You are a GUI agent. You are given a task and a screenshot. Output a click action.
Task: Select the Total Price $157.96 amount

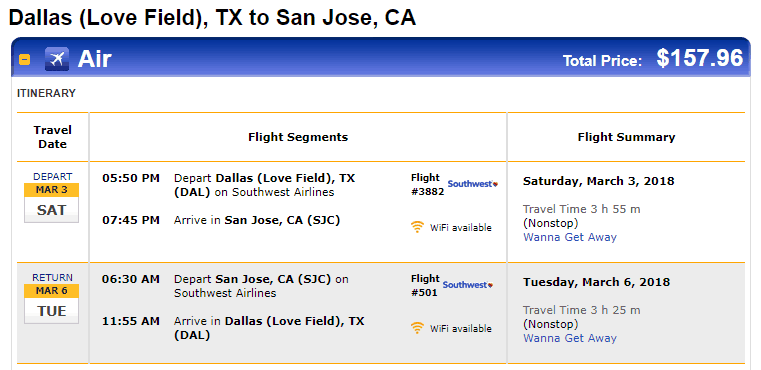tap(699, 58)
